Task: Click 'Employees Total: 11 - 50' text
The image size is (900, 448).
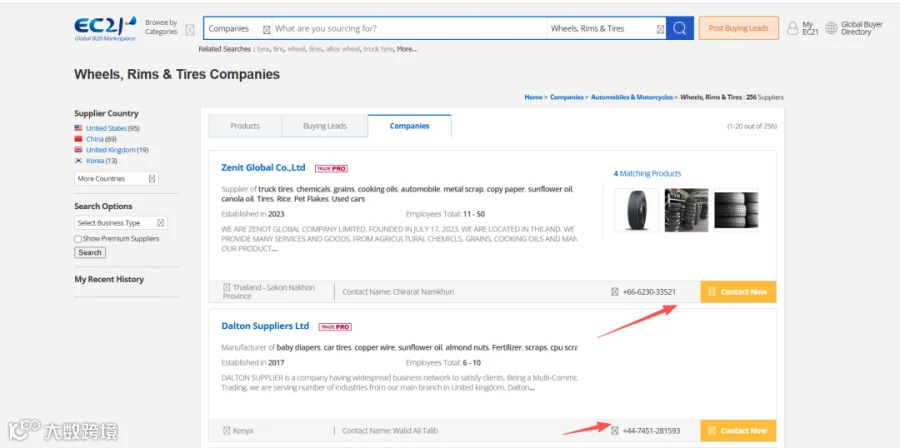Action: tap(445, 215)
